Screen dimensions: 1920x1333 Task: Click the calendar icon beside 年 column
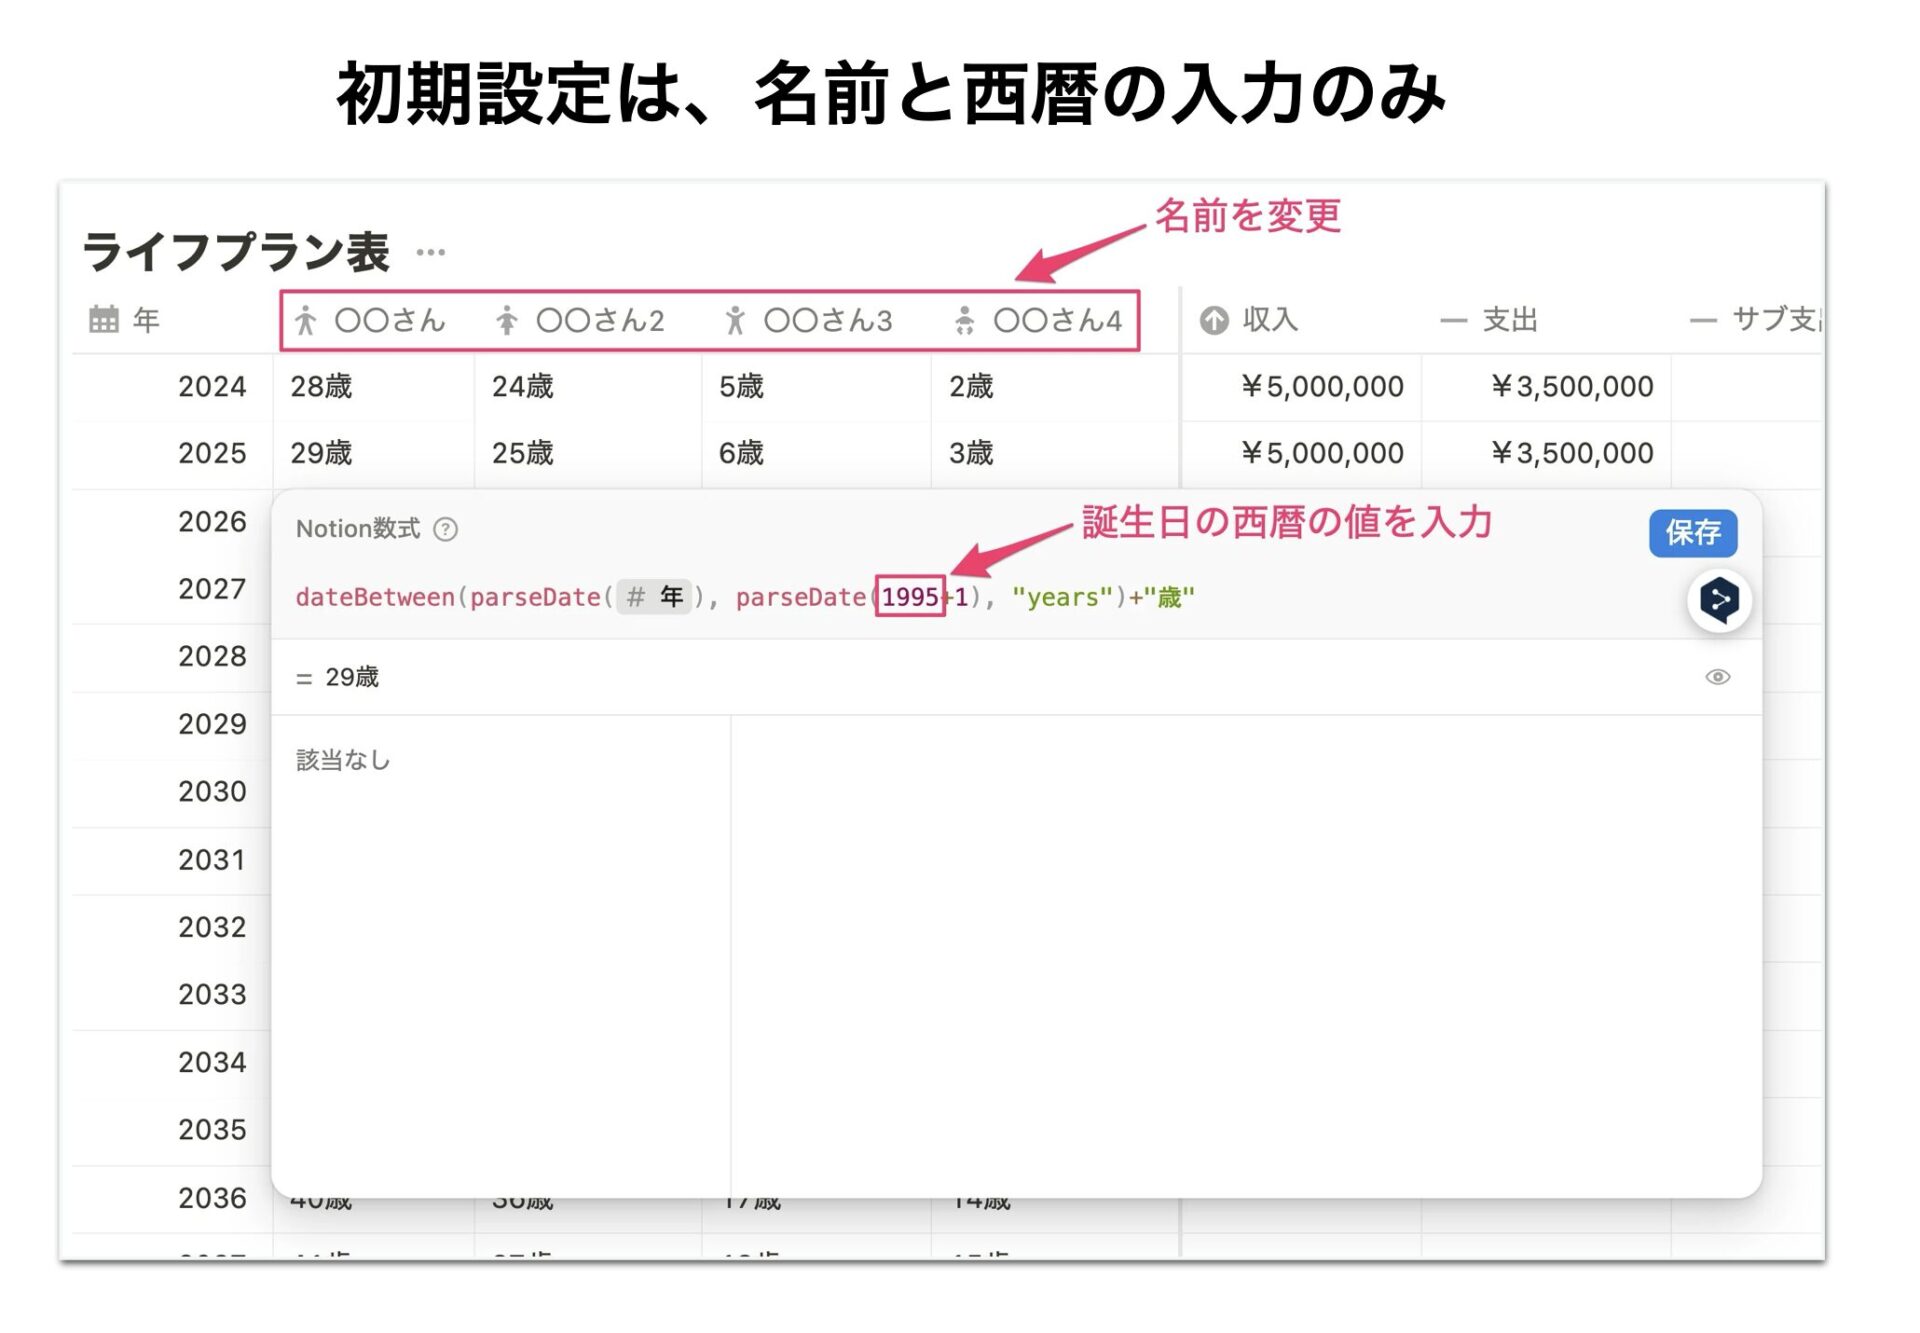click(104, 319)
